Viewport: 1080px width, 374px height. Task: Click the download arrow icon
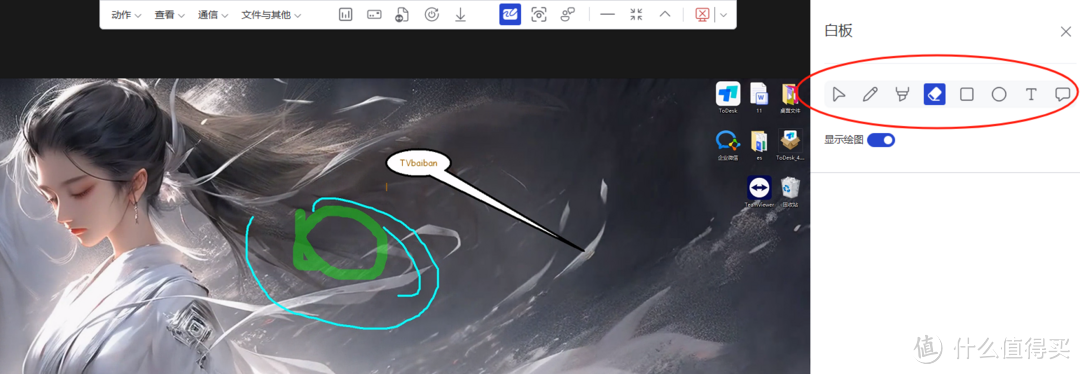(x=461, y=14)
